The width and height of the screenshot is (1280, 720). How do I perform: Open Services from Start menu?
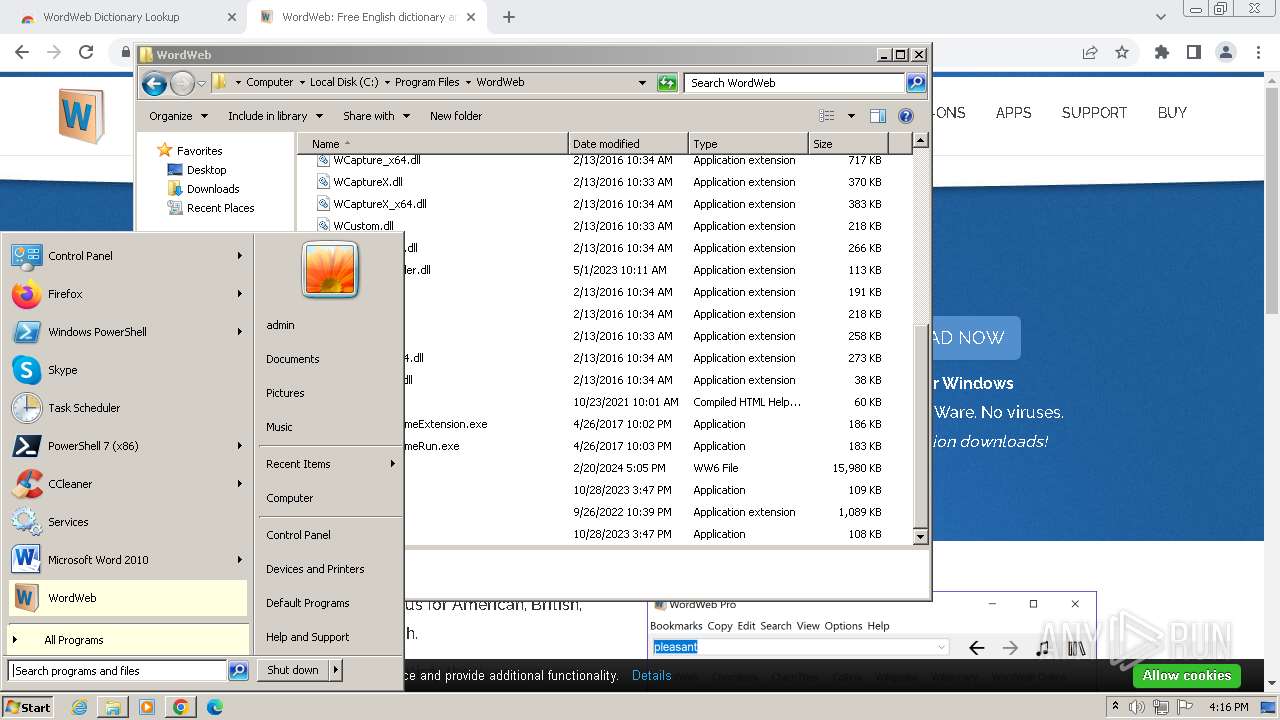click(128, 522)
